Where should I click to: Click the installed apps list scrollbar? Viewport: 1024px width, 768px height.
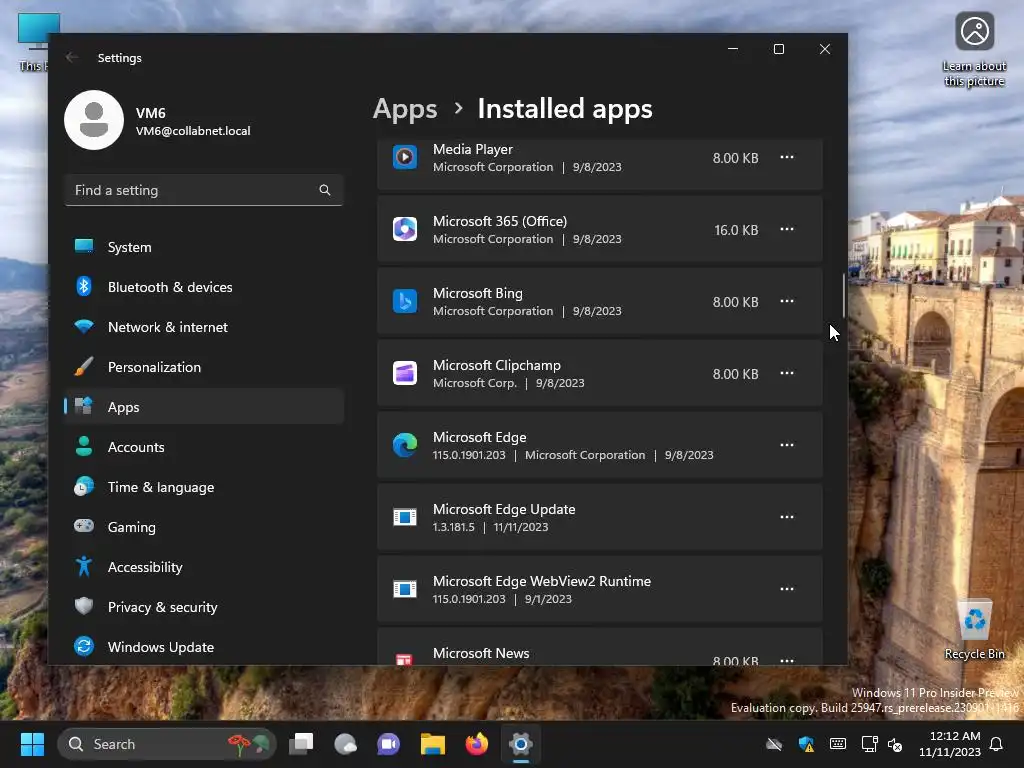tap(843, 295)
